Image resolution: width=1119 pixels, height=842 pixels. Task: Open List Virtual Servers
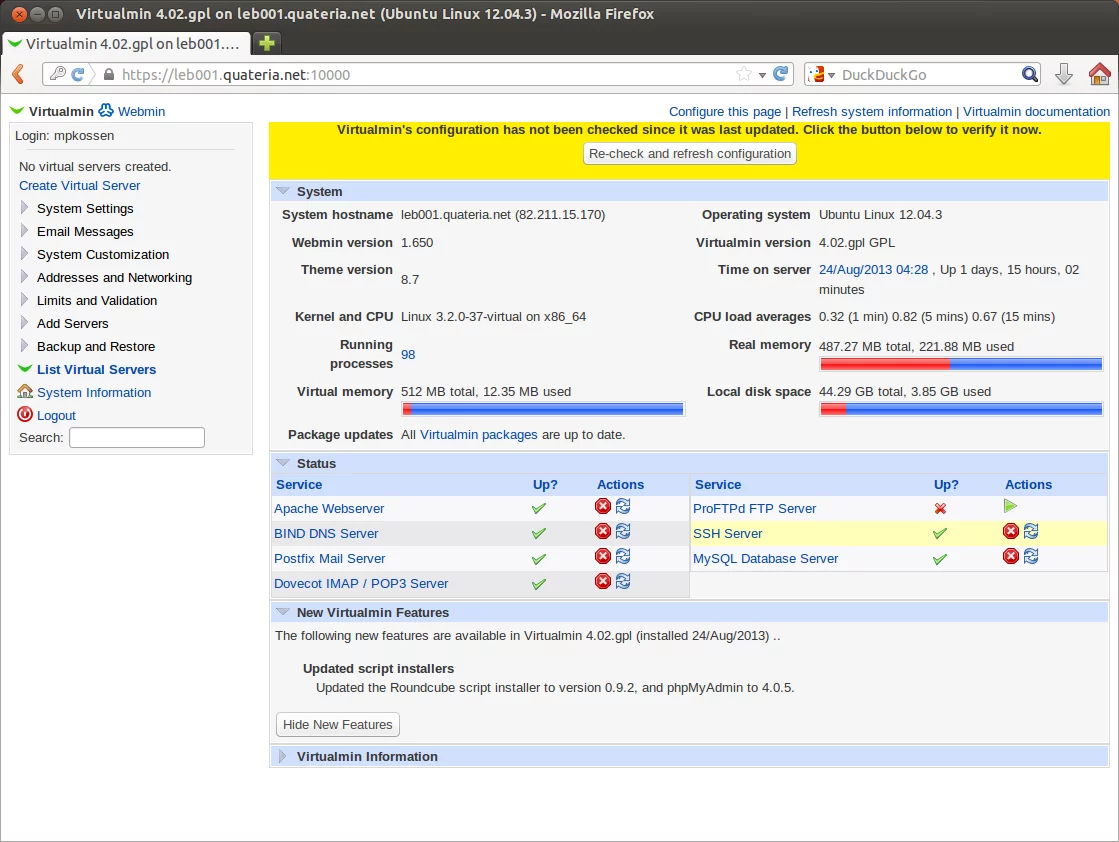tap(96, 370)
